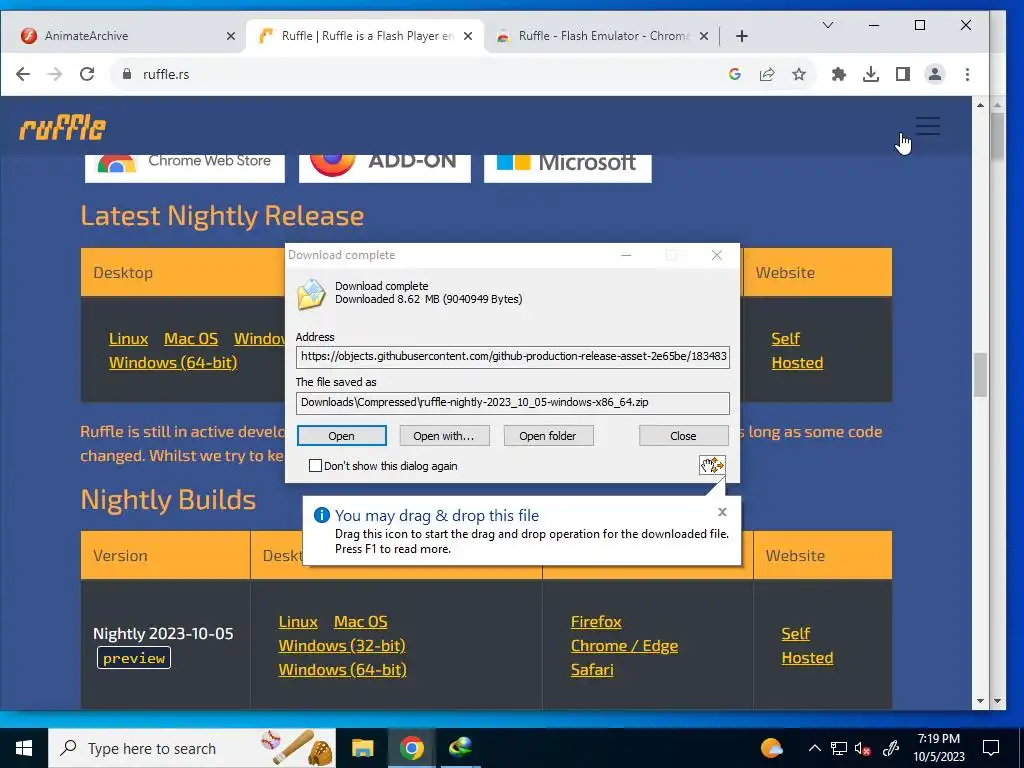Click the preview badge under Nightly 2023-10-05
Screen dimensions: 1024x768
pos(134,658)
